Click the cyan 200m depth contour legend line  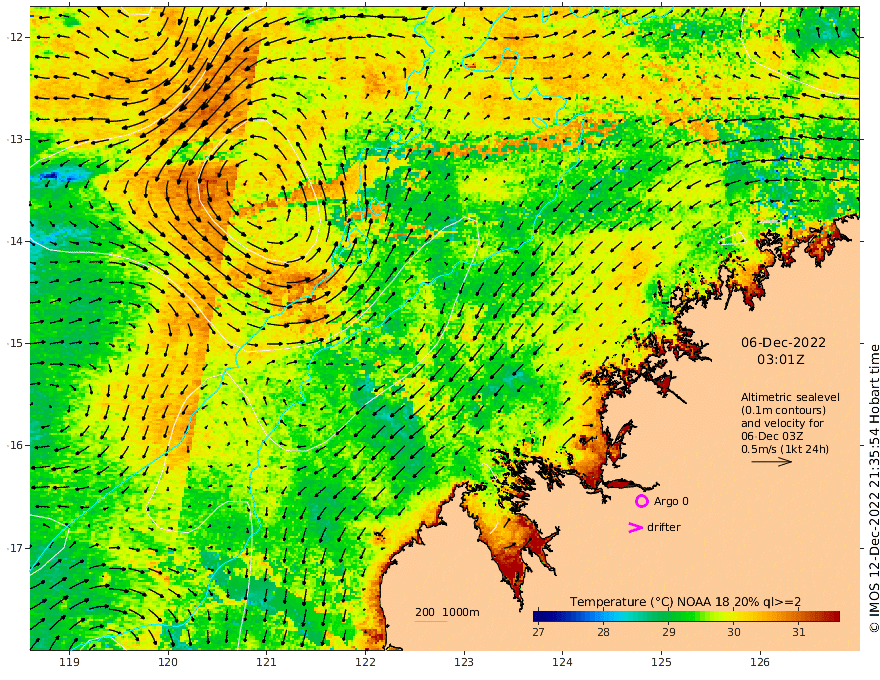click(431, 621)
